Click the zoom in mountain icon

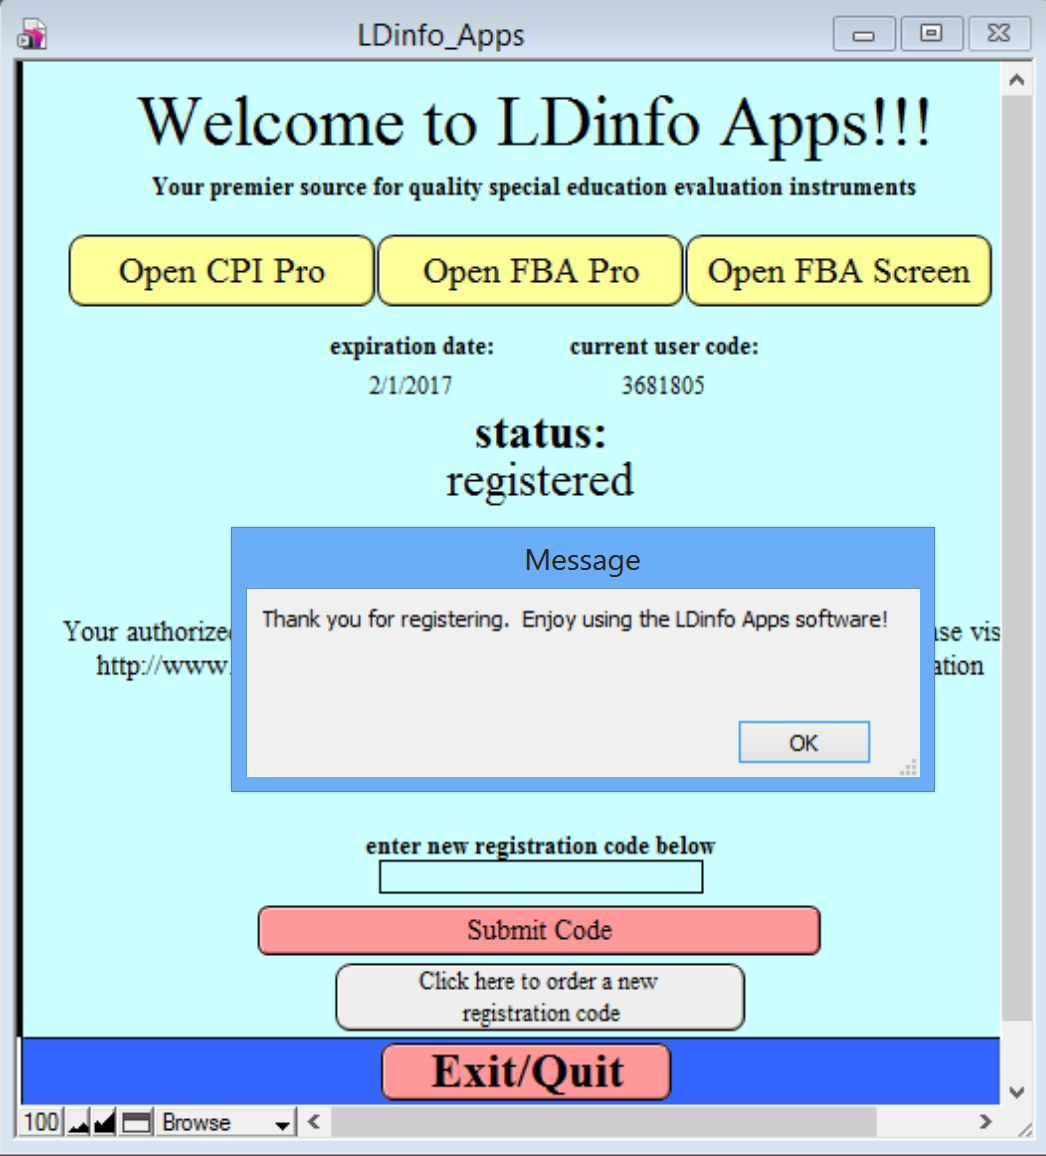click(105, 1123)
